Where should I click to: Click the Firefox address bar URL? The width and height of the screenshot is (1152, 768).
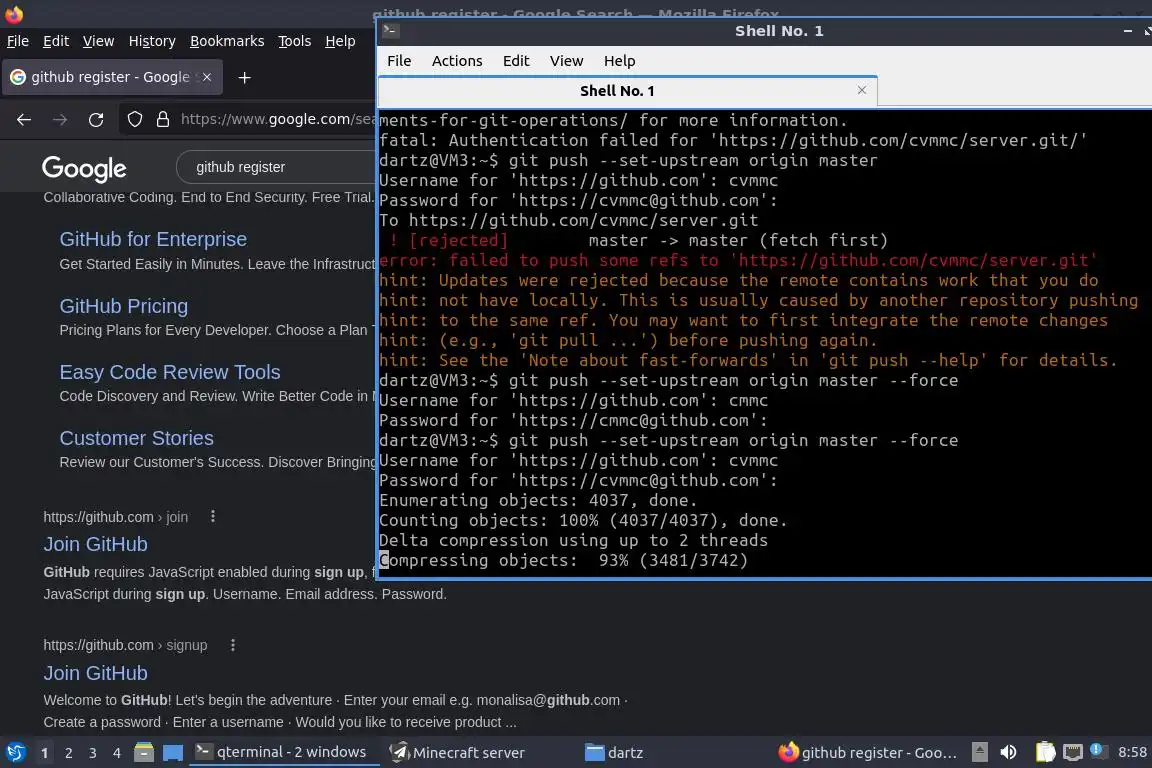pyautogui.click(x=278, y=119)
